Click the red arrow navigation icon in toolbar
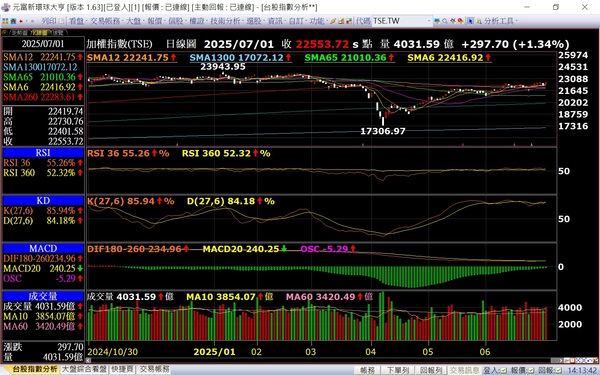This screenshot has height=375, width=600. tap(21, 21)
